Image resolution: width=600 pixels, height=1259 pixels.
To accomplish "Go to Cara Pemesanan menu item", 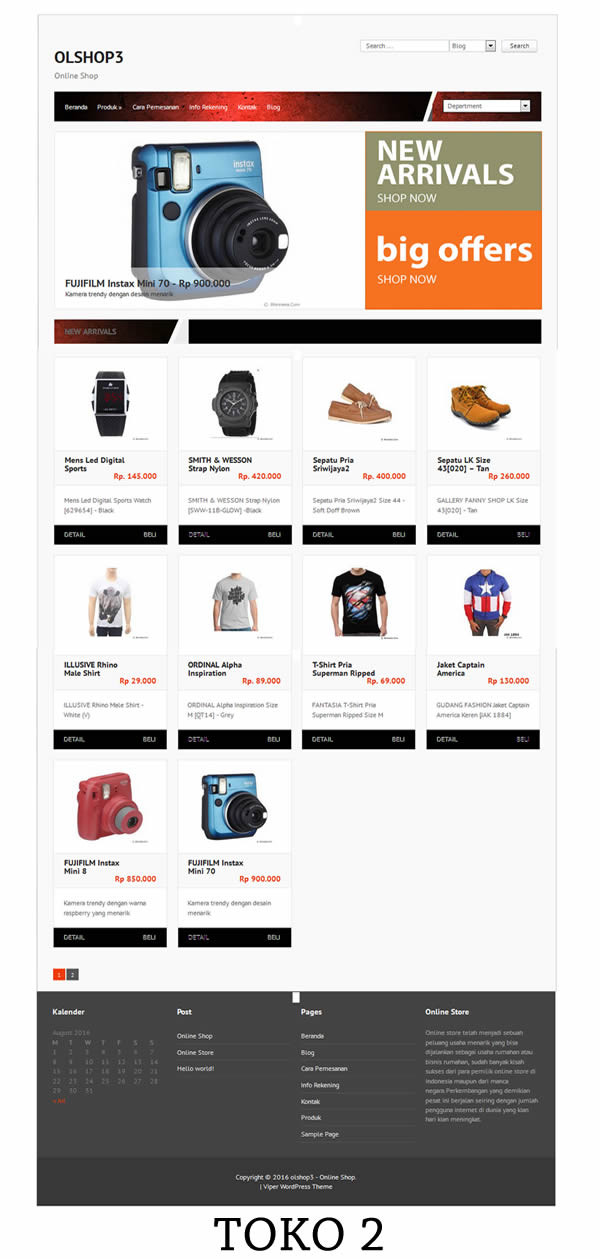I will coord(156,107).
